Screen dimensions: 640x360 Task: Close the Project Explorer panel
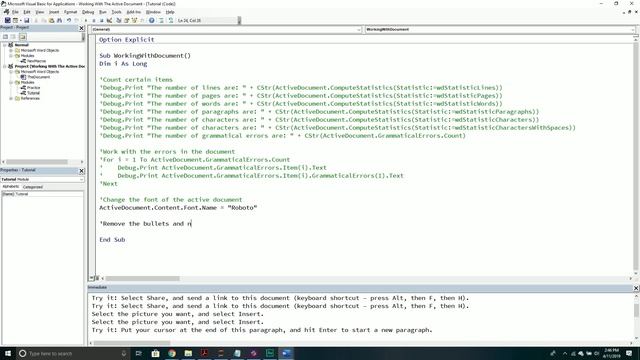click(x=81, y=28)
